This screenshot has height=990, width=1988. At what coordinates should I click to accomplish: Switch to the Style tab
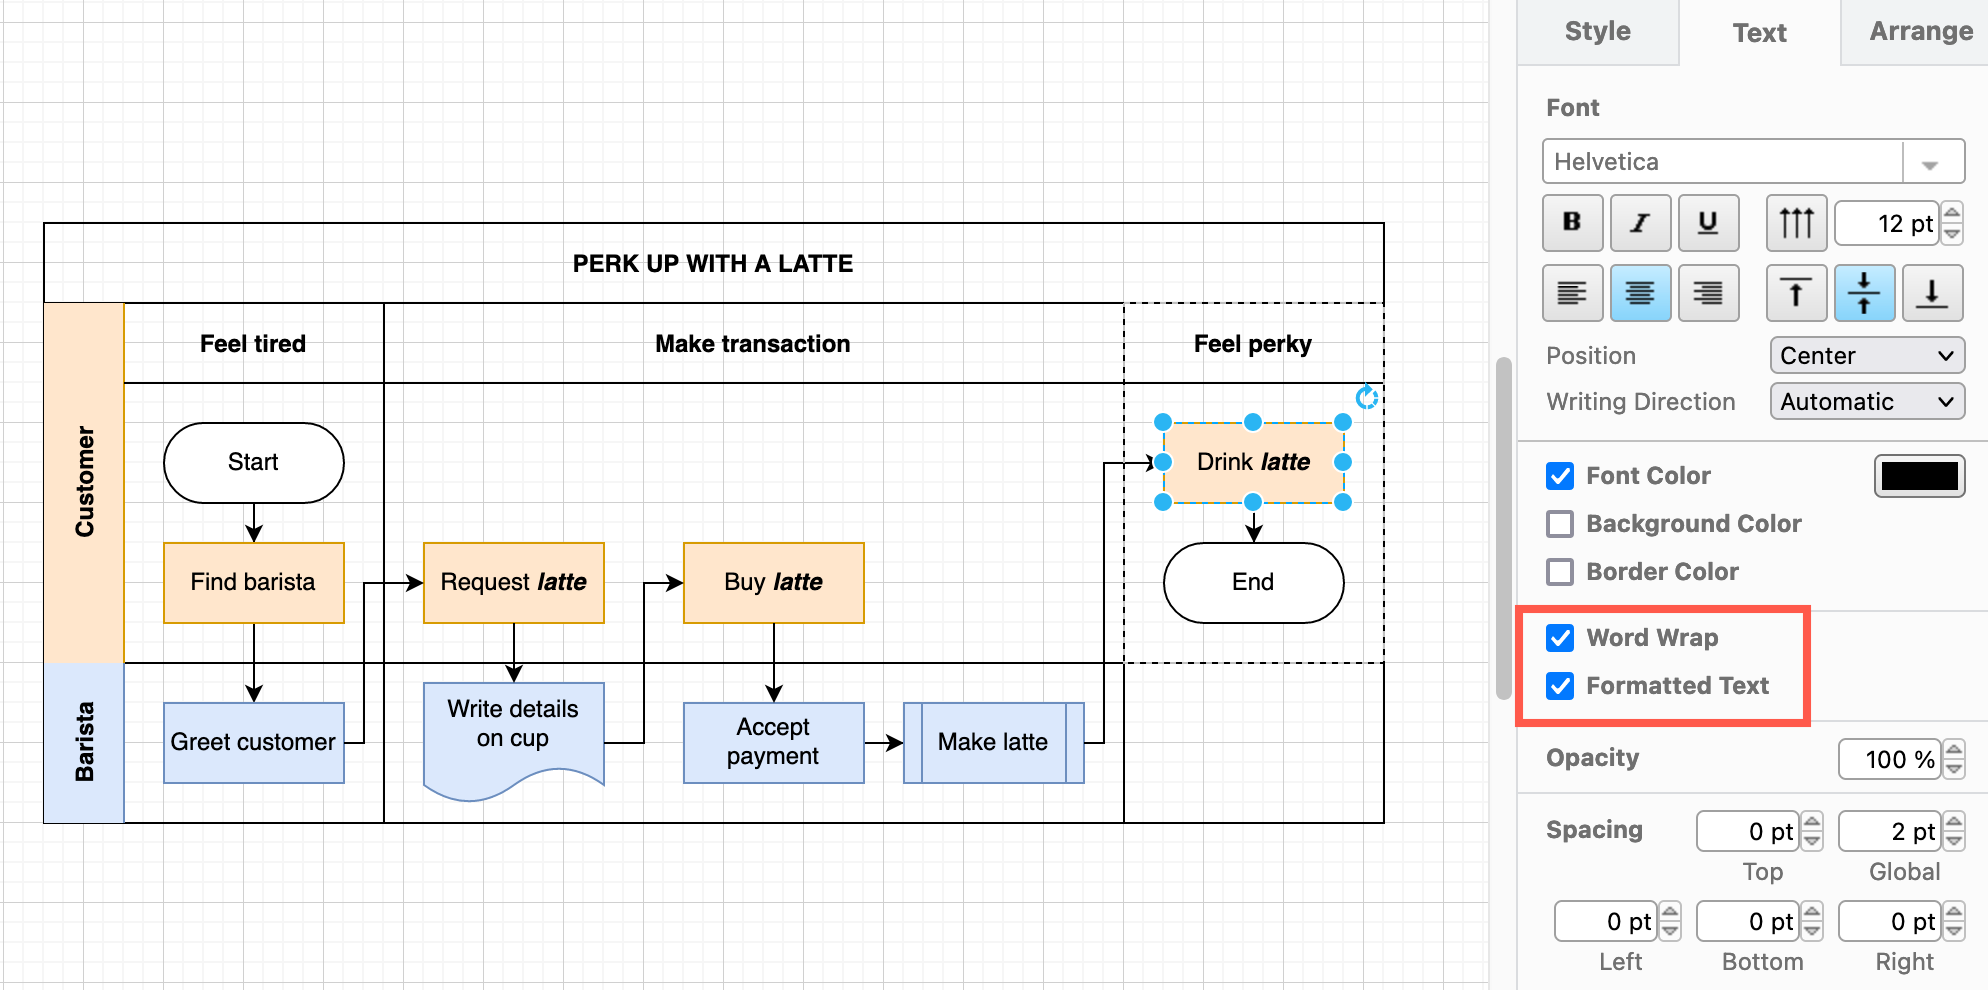[1597, 32]
